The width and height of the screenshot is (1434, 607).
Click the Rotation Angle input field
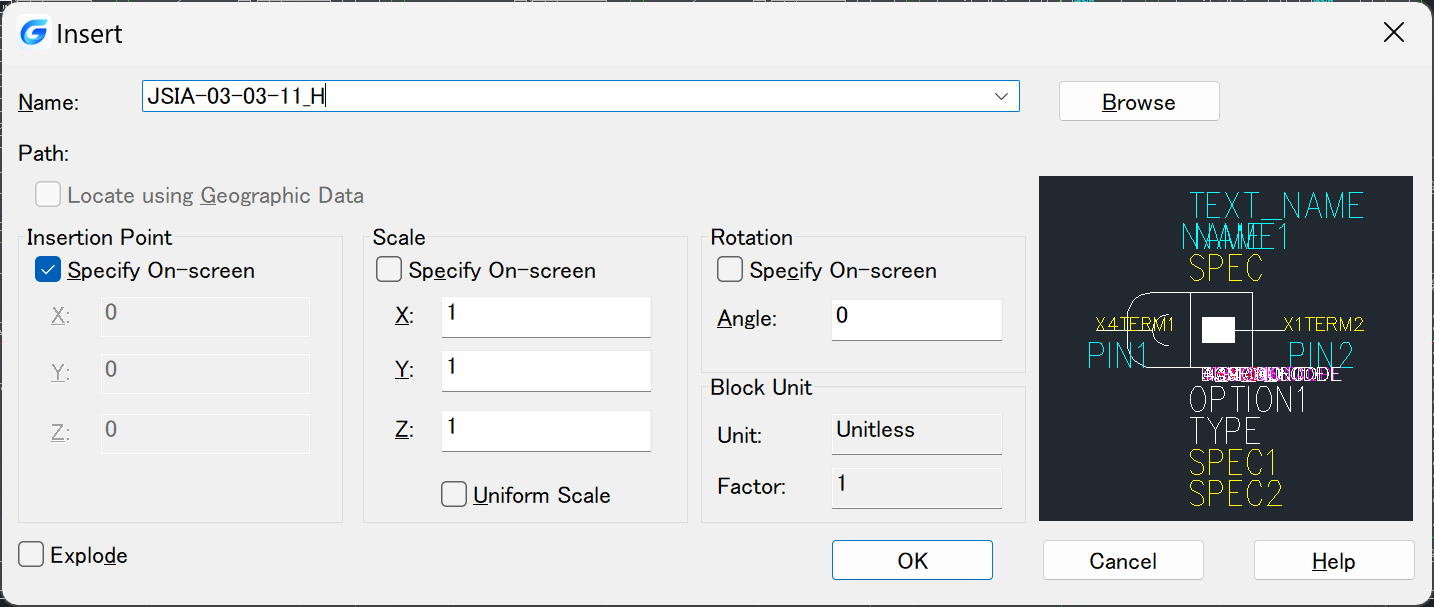point(916,319)
